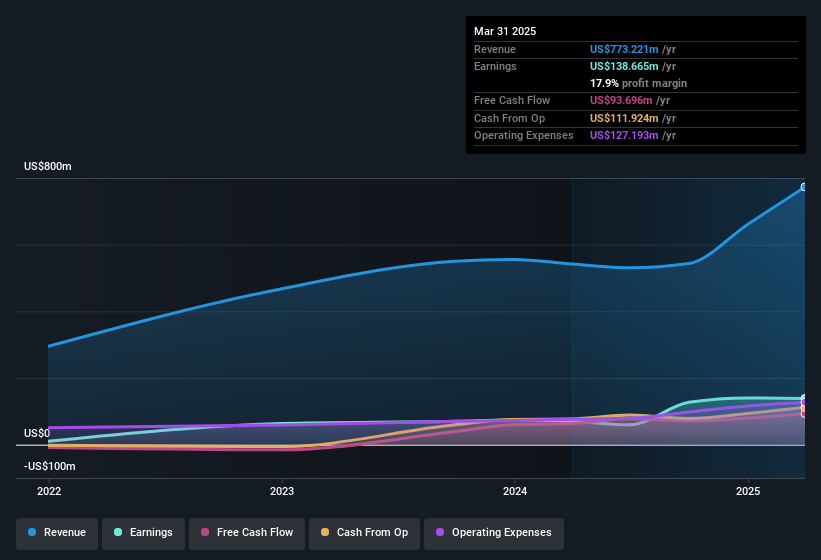Click the Free Cash Flow end-point marker
This screenshot has width=821, height=560.
click(804, 414)
